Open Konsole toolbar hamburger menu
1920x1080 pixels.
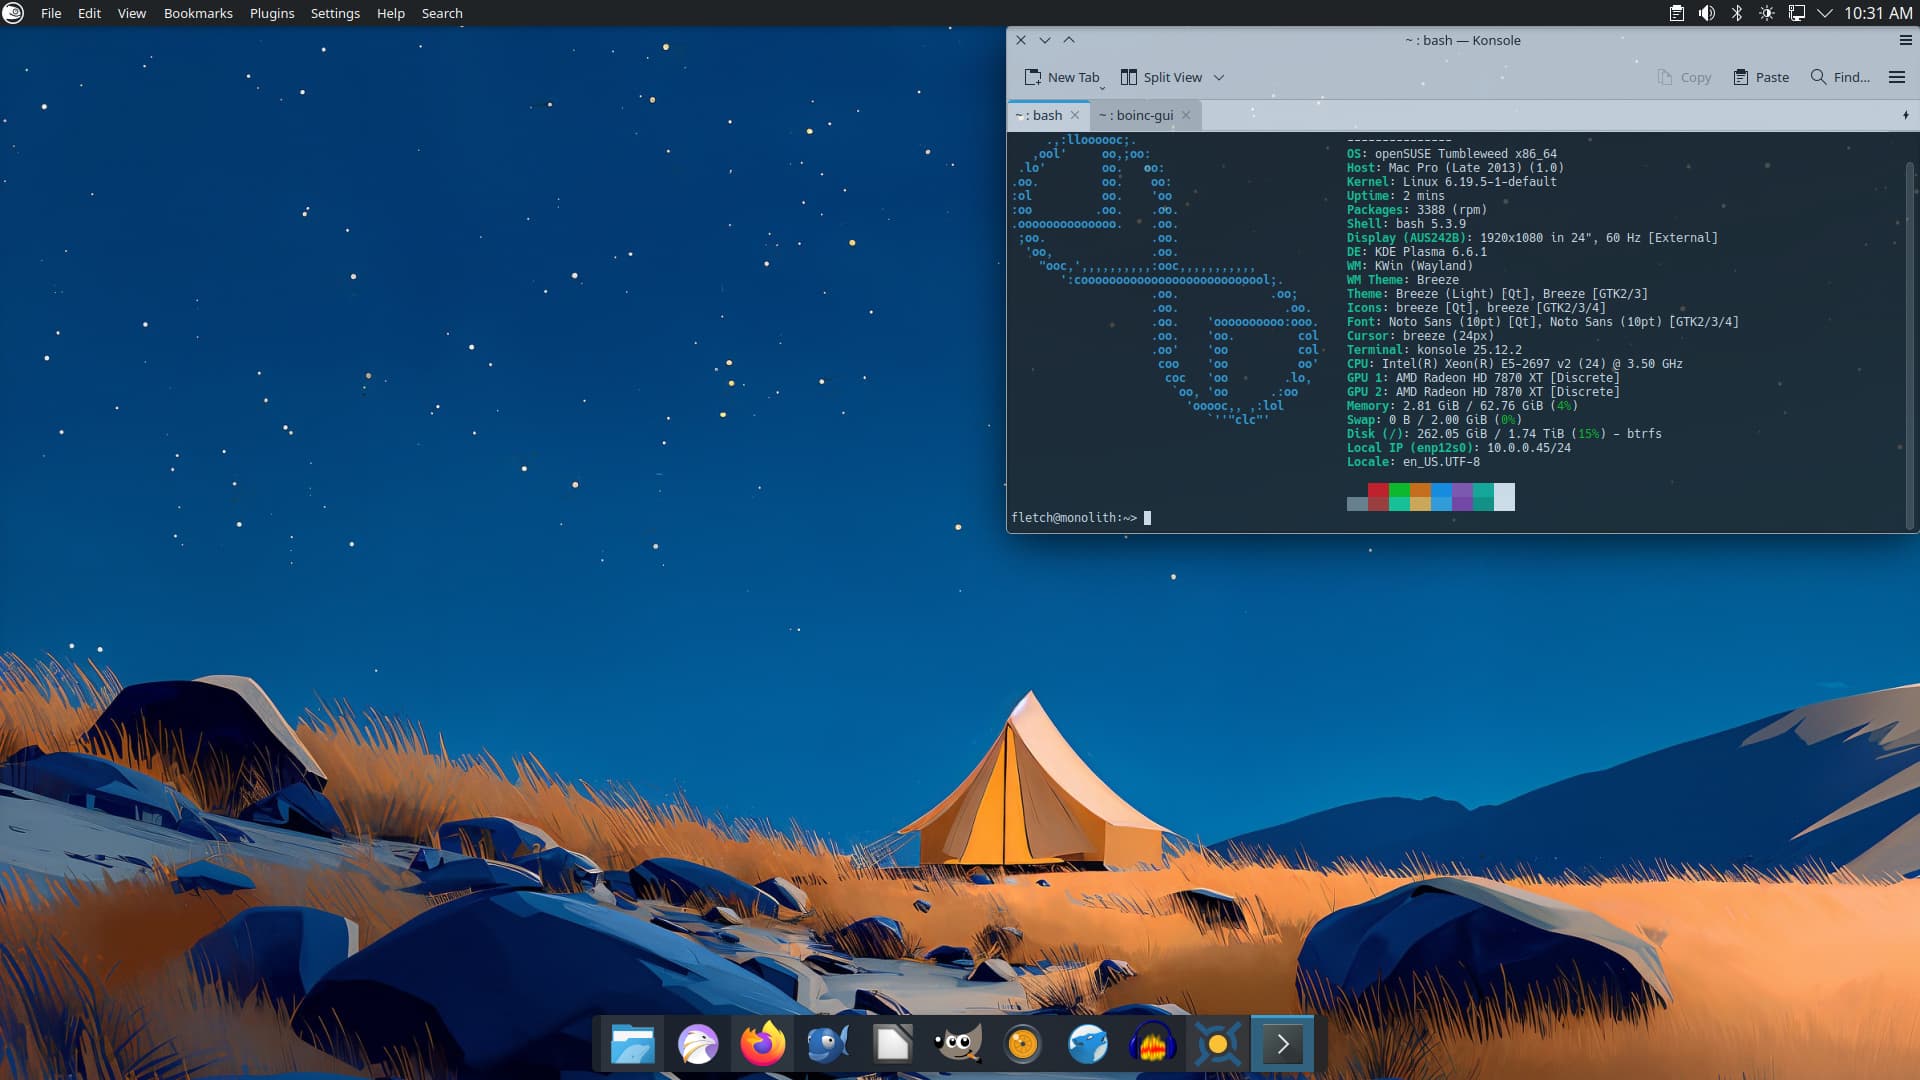coord(1896,77)
